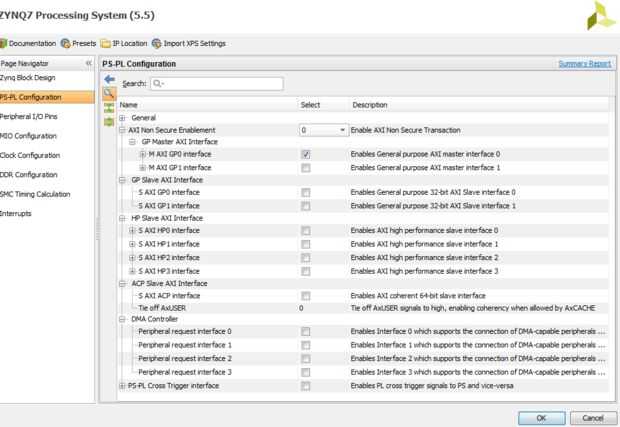Click the magnifier search toggle icon
The height and width of the screenshot is (427, 620).
pos(109,94)
